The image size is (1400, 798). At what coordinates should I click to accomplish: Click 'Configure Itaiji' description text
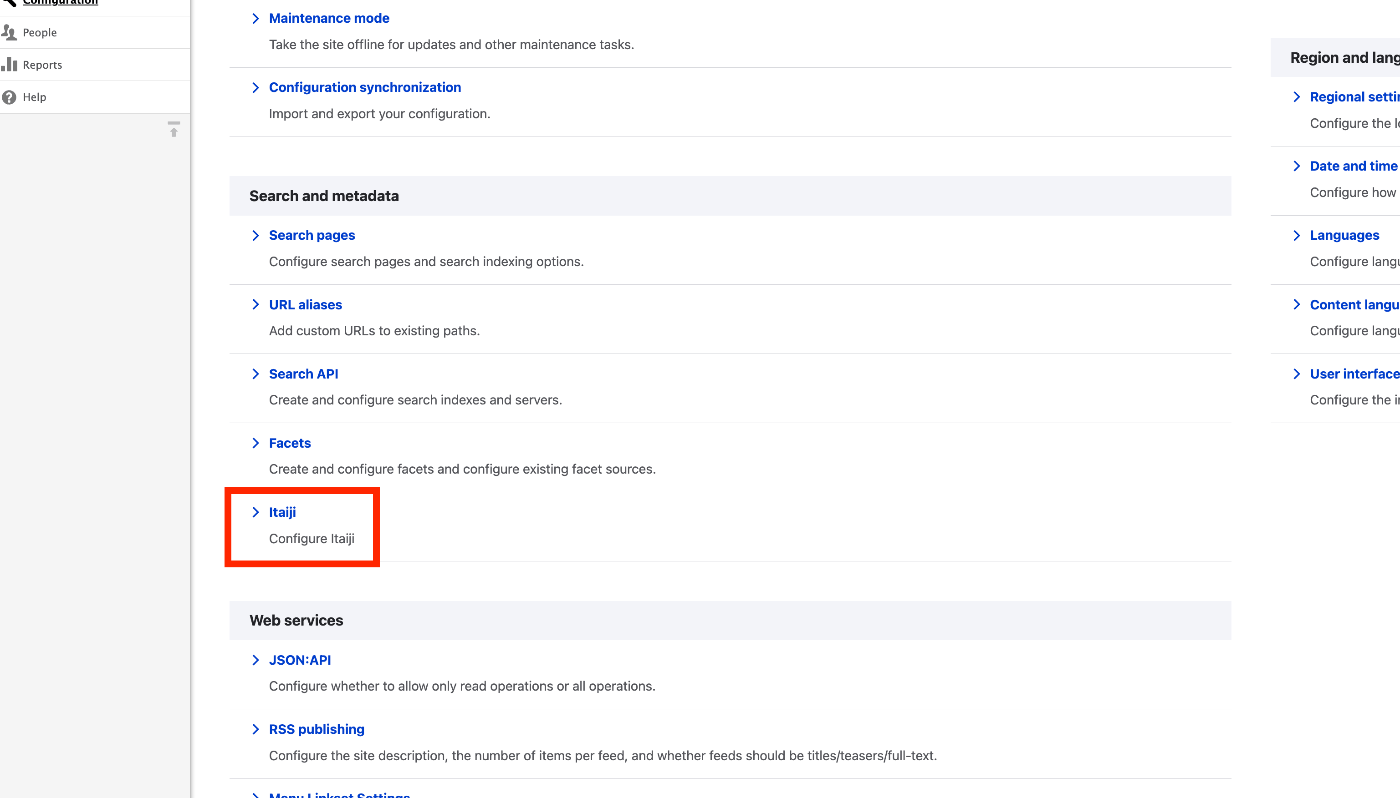(312, 538)
